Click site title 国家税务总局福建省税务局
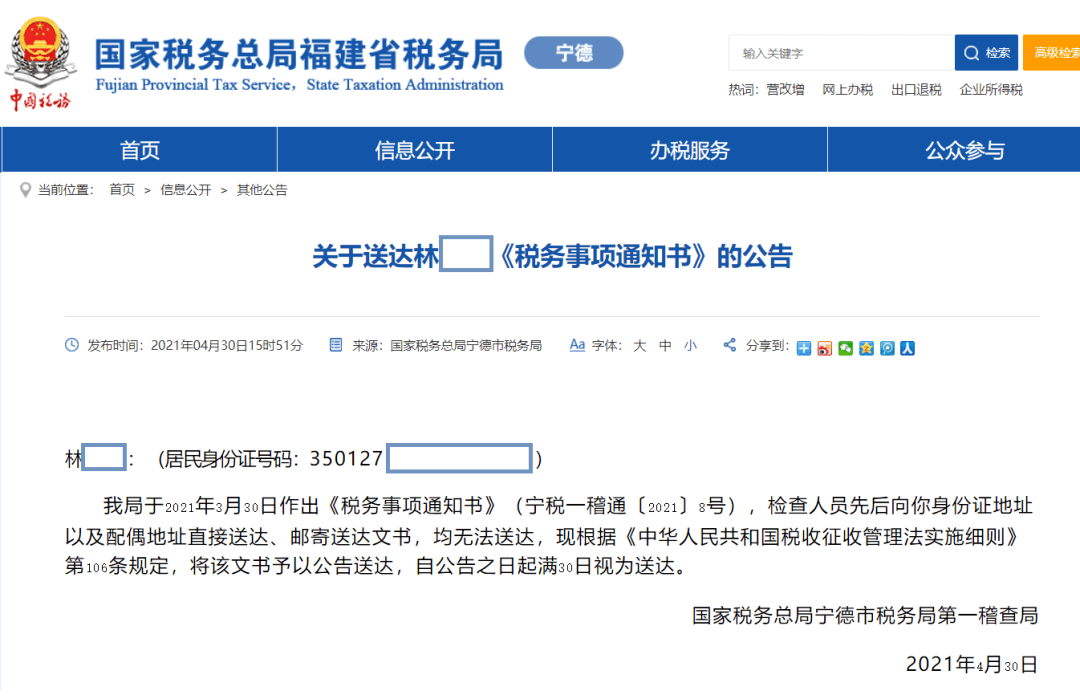1080x699 pixels. click(x=299, y=54)
